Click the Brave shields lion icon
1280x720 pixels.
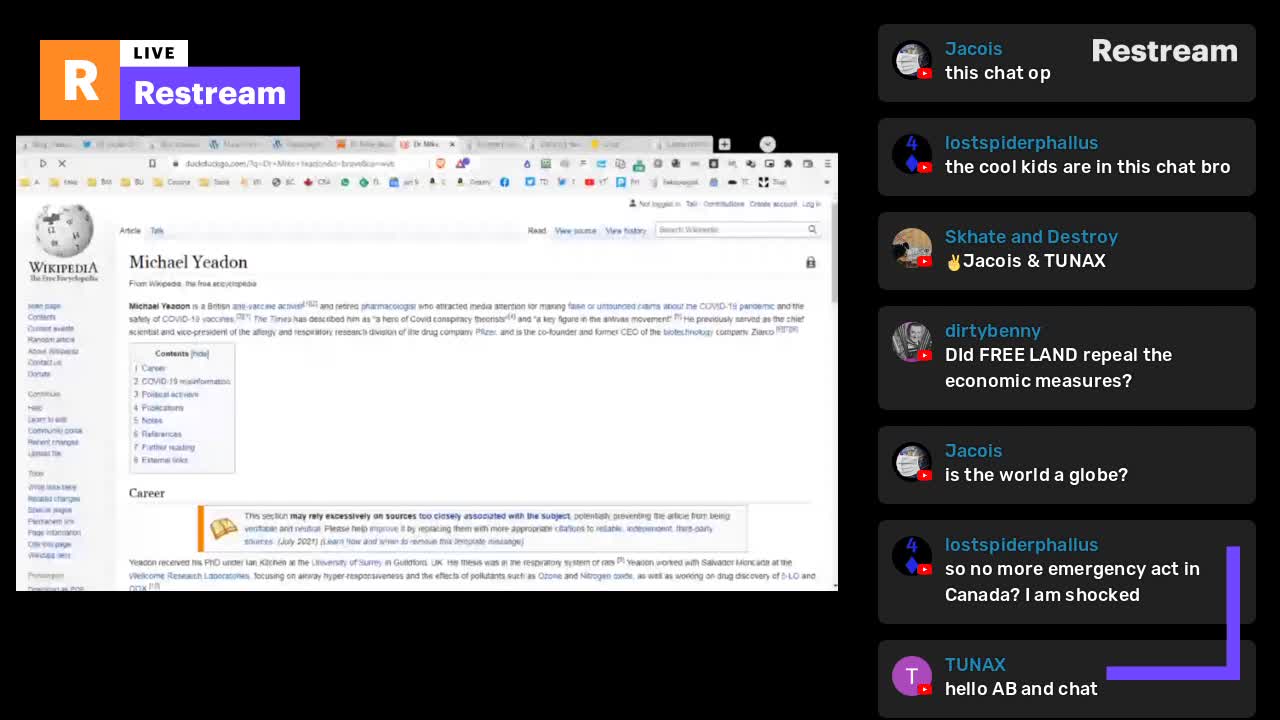(440, 163)
